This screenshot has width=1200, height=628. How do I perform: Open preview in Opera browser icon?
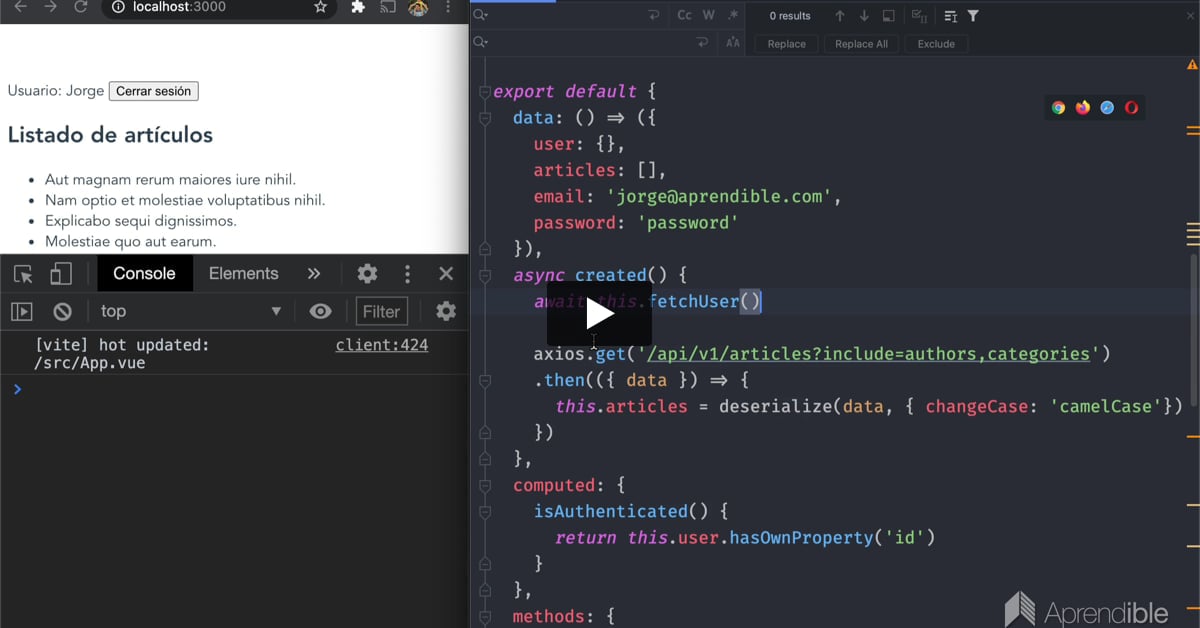click(1131, 108)
